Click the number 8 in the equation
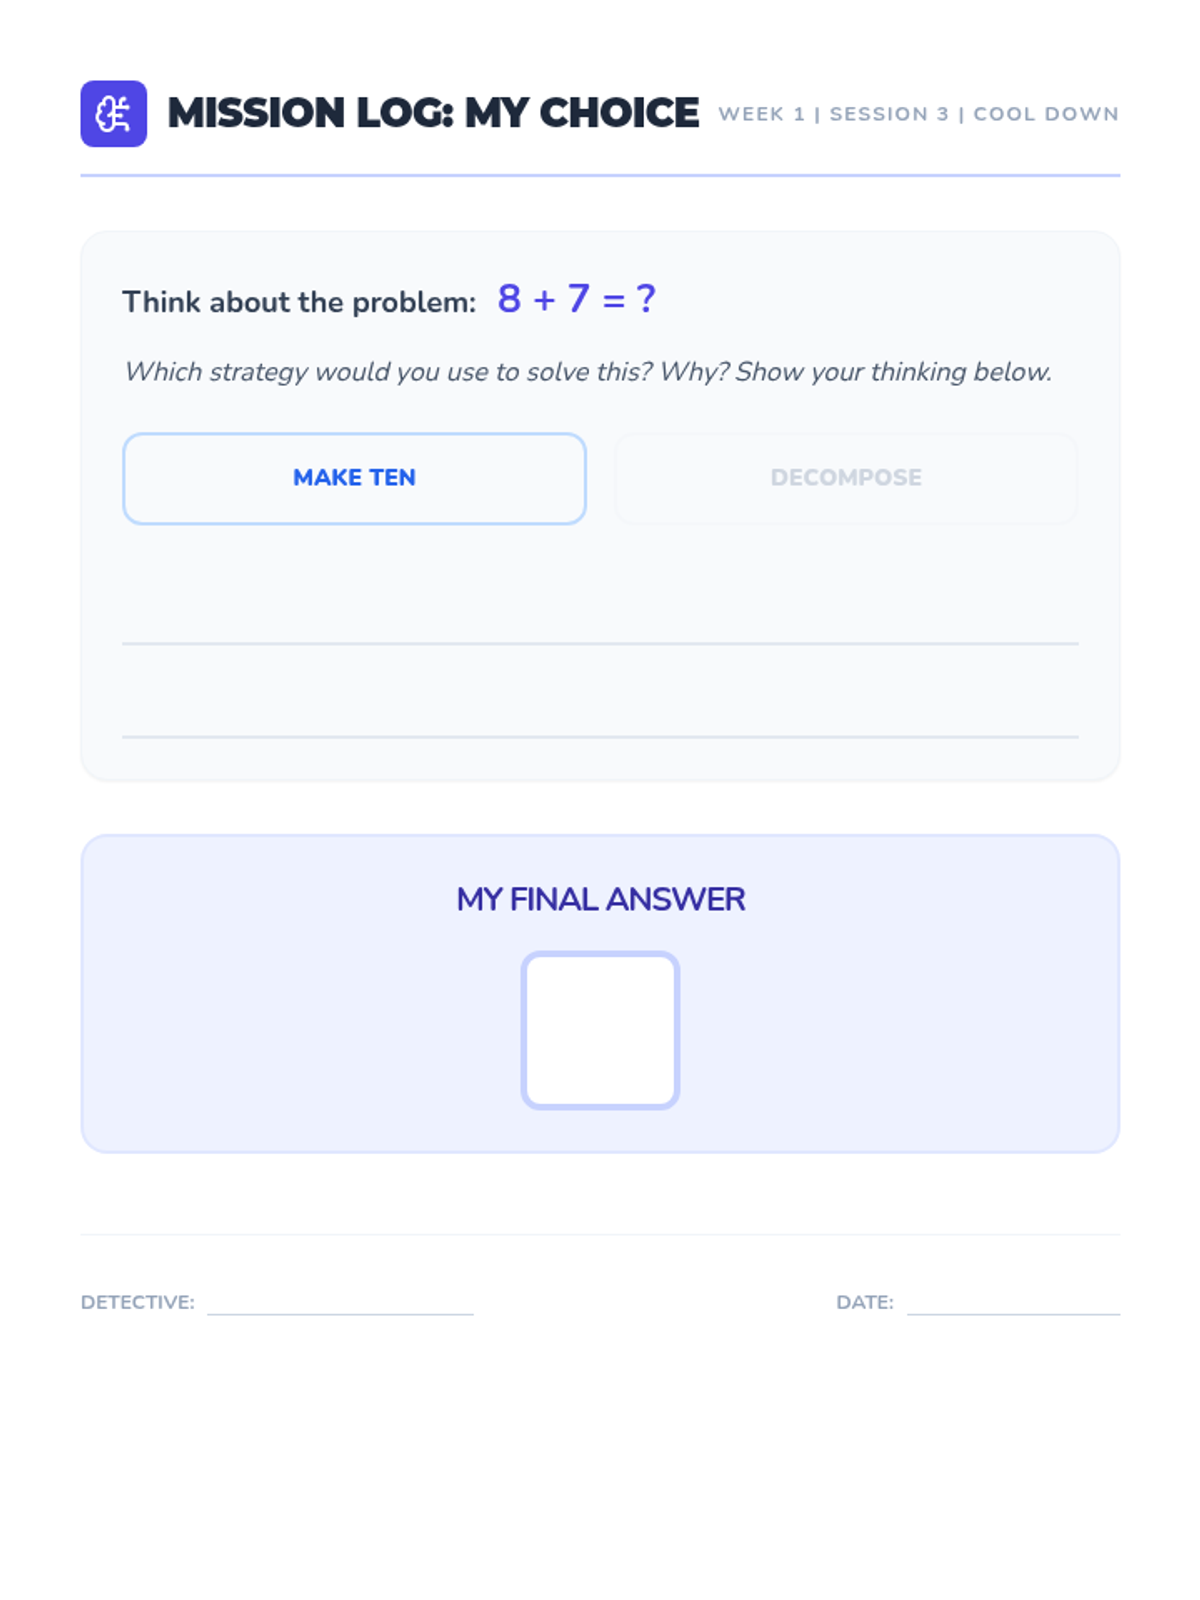This screenshot has height=1600, width=1200. (509, 299)
